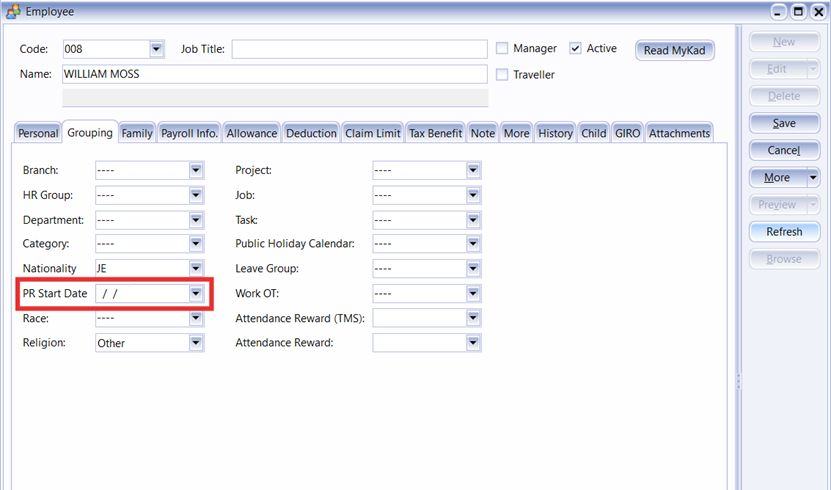Tick the Manager checkbox
831x490 pixels.
click(x=503, y=48)
